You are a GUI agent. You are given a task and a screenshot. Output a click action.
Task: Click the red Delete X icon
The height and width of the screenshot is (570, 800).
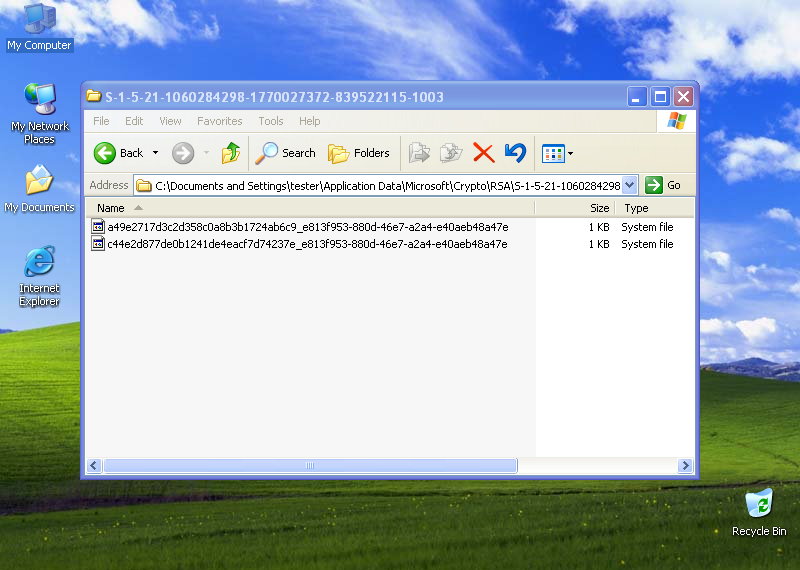484,153
